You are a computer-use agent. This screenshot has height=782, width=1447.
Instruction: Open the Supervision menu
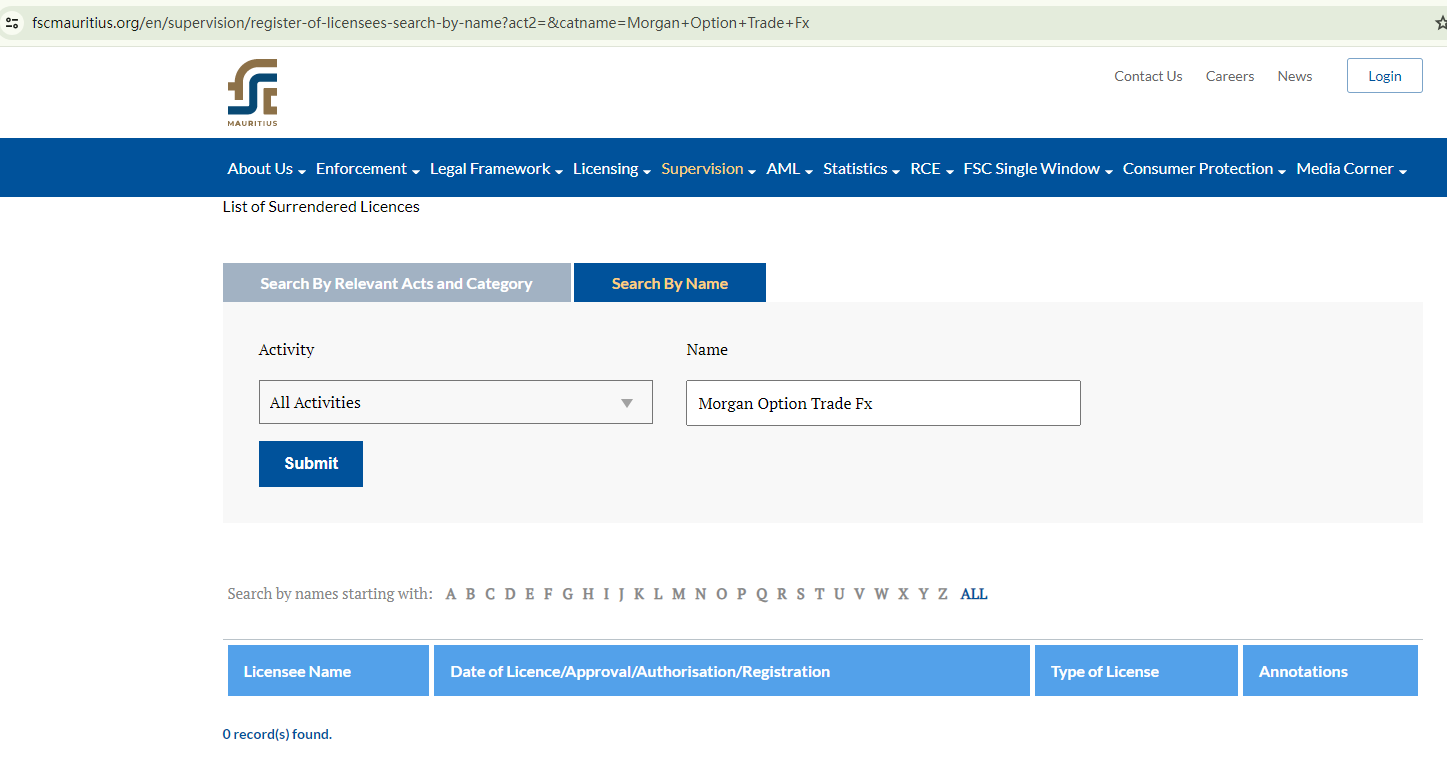point(708,169)
